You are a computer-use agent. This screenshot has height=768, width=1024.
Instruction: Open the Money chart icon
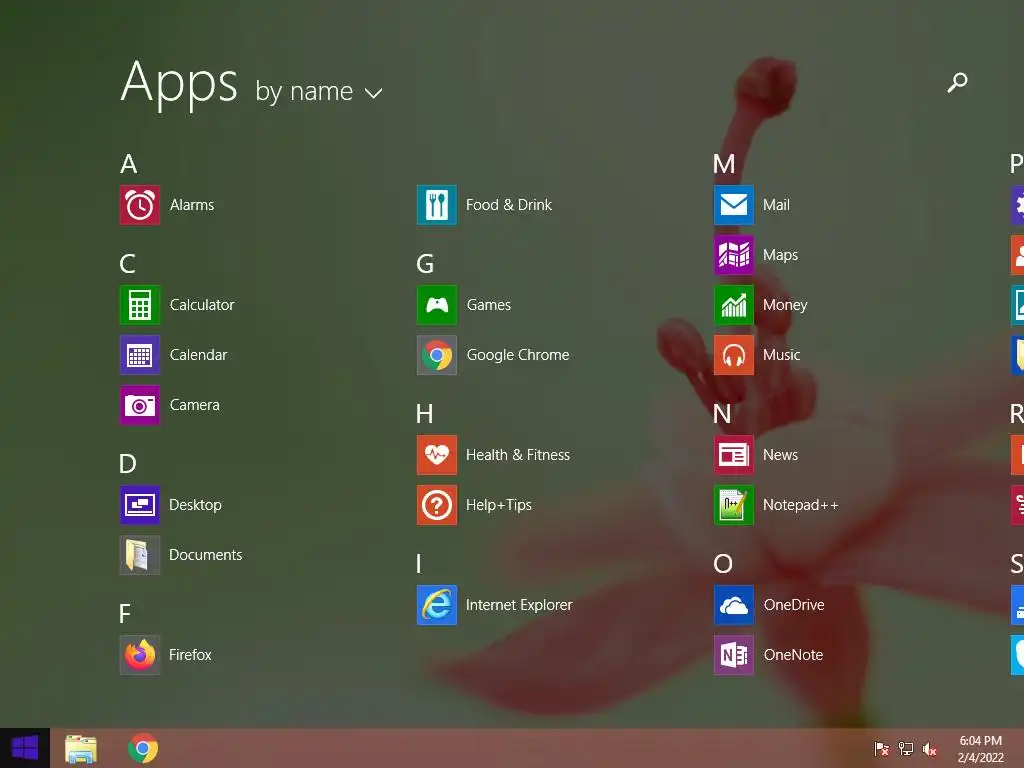pos(734,305)
